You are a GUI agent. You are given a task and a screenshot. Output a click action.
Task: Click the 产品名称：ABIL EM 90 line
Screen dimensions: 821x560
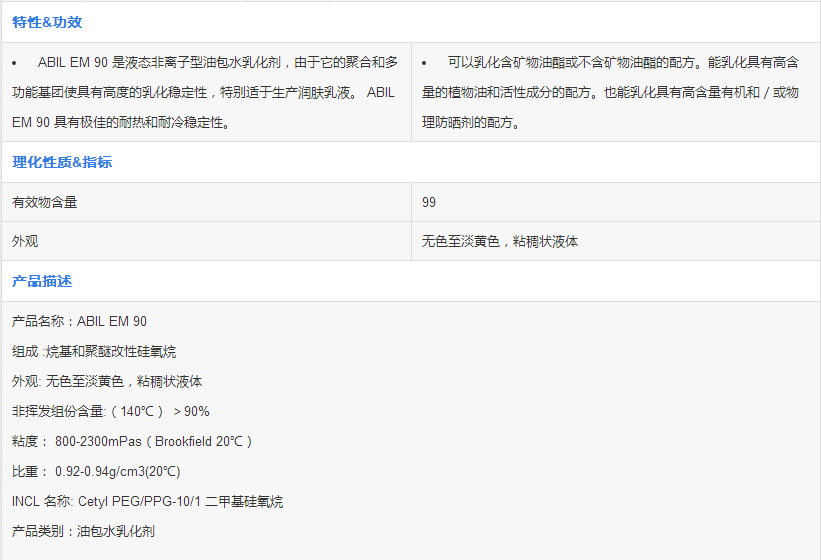79,322
